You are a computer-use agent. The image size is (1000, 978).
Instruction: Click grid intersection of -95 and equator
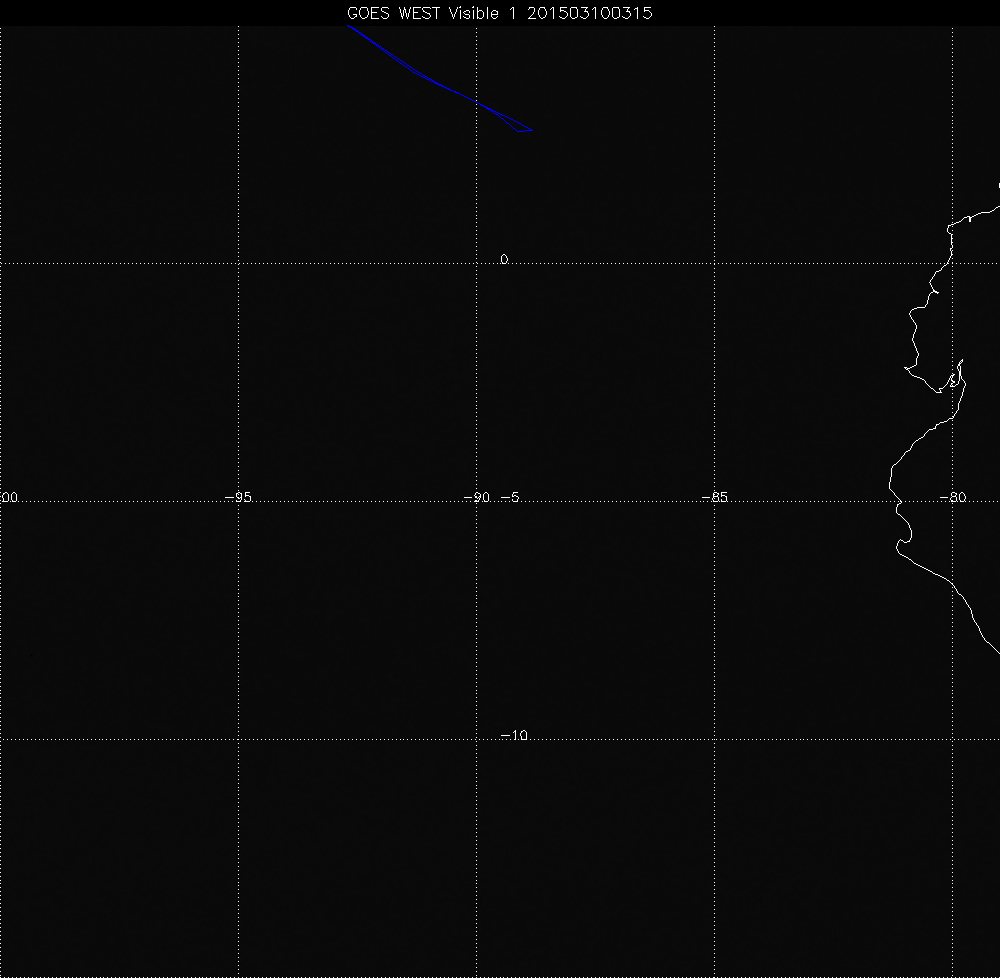point(238,263)
